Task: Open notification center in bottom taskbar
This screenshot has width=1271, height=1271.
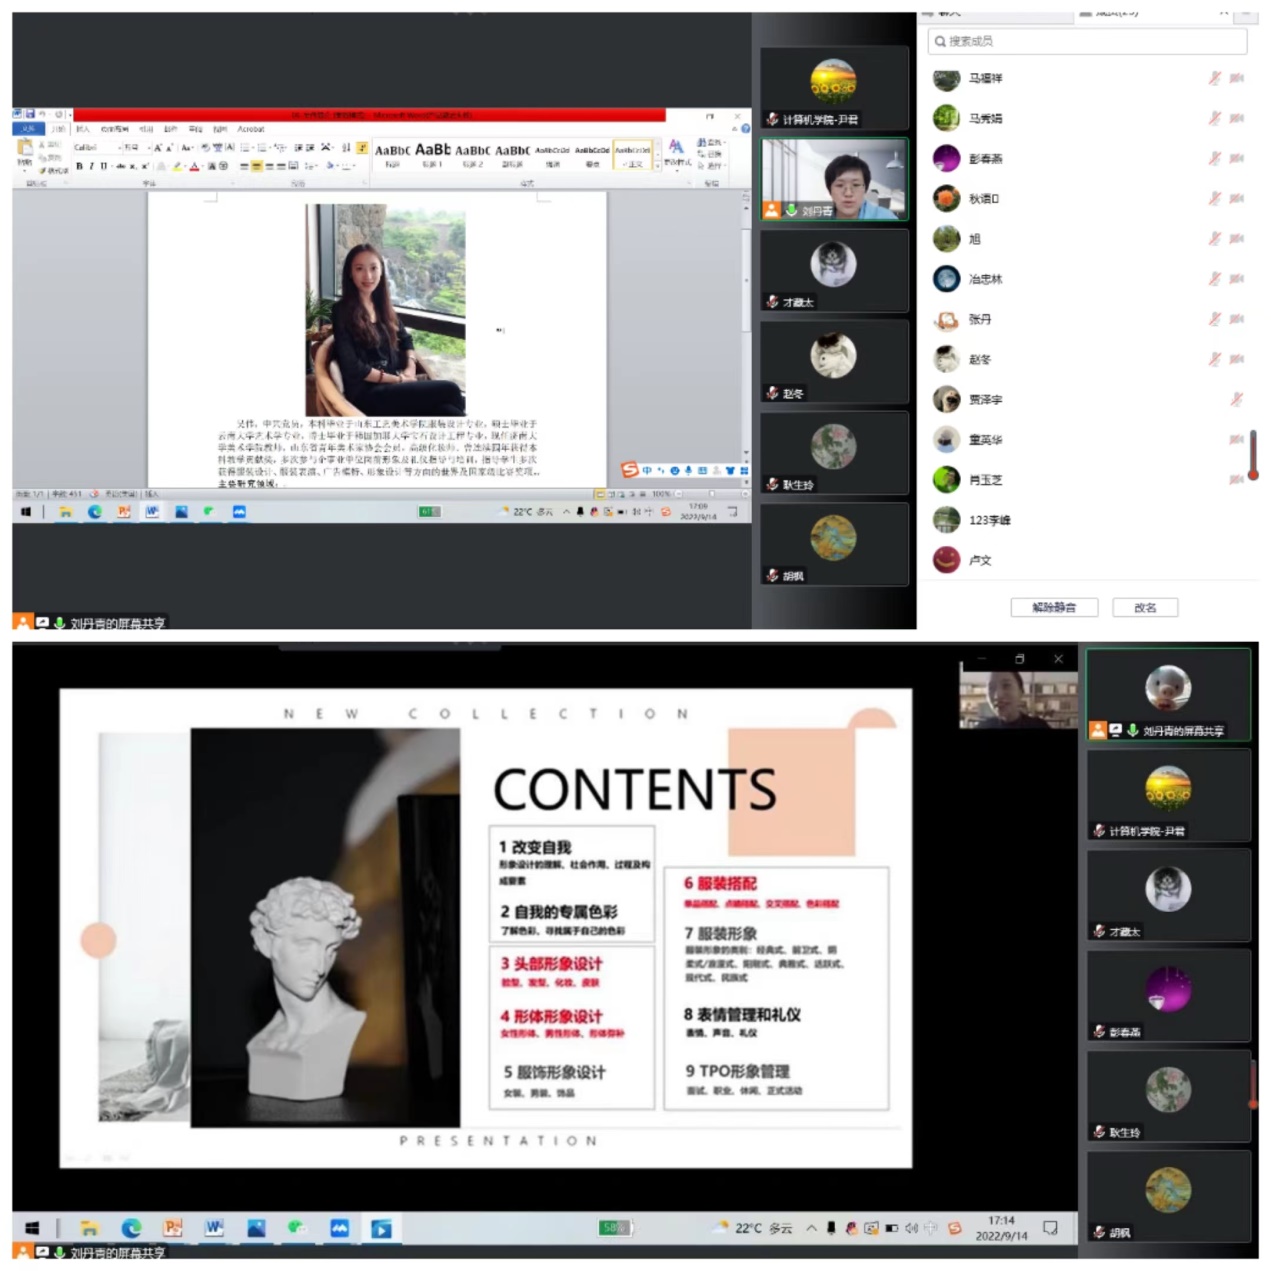Action: pyautogui.click(x=1050, y=1228)
